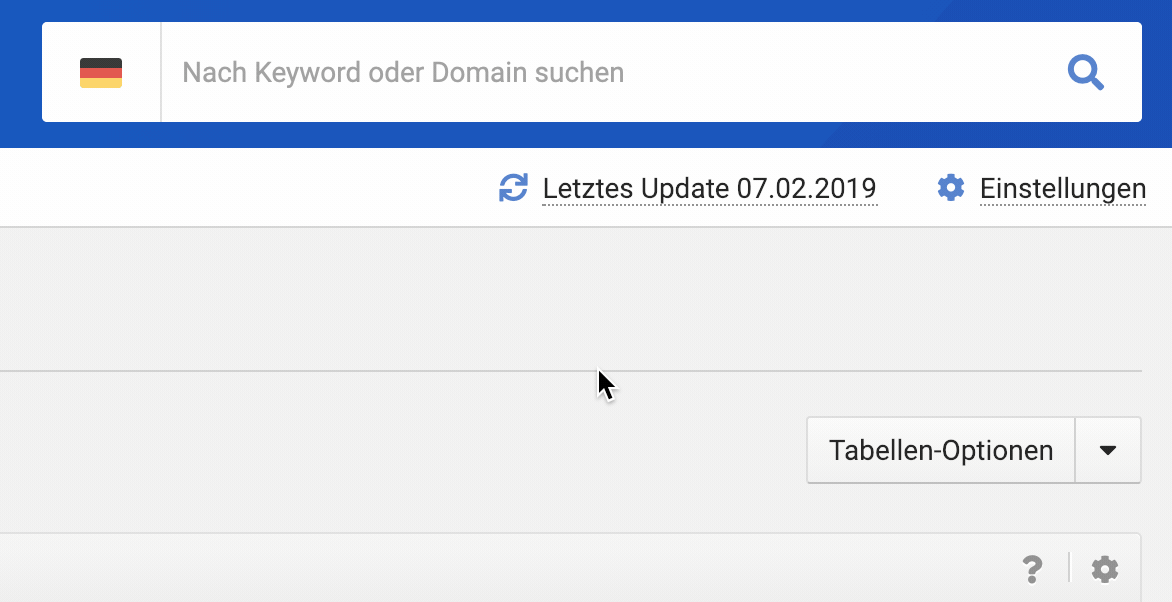Select the black-red-gold flag in the search bar
This screenshot has height=602, width=1172.
tap(101, 73)
